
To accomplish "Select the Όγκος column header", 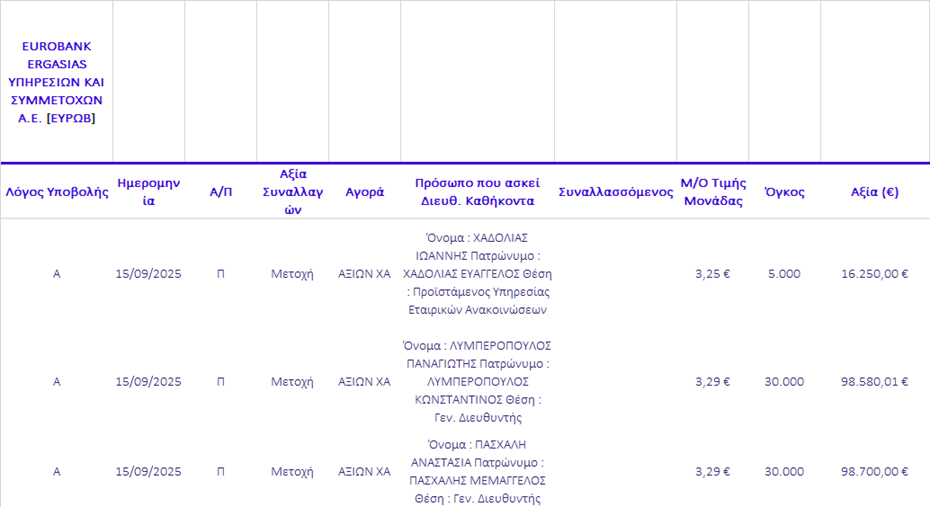I will point(784,192).
